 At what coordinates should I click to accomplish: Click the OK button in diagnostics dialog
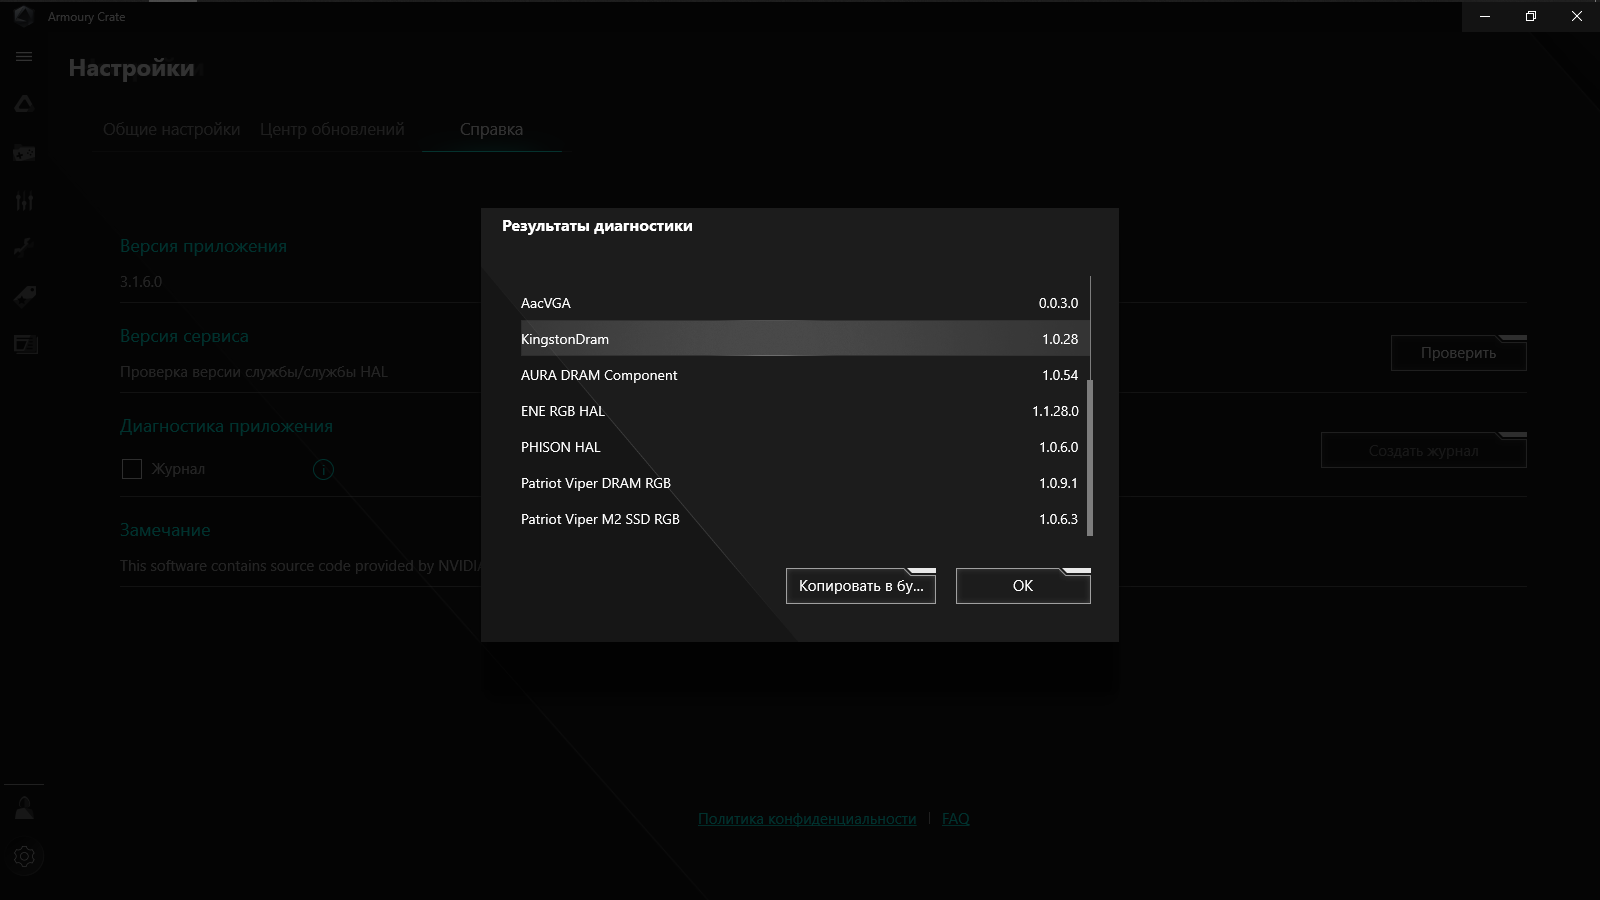tap(1023, 586)
